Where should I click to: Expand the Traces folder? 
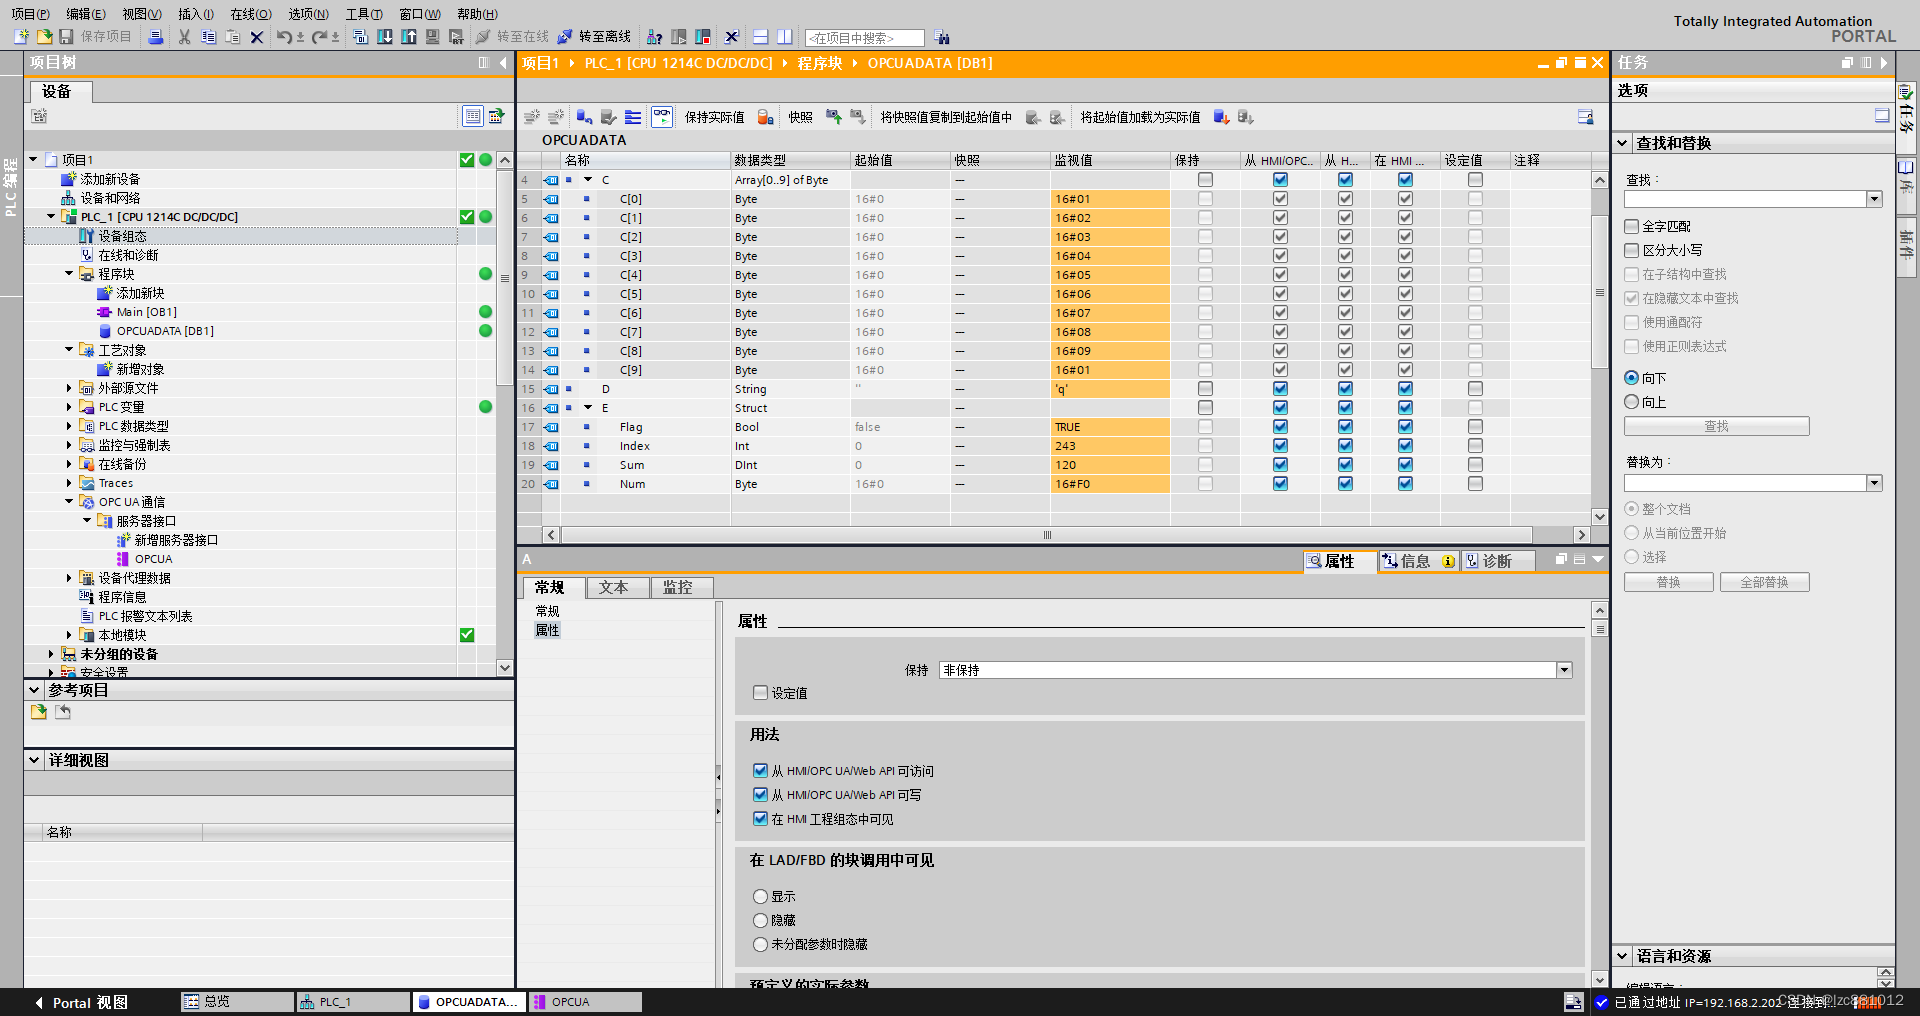[x=69, y=483]
